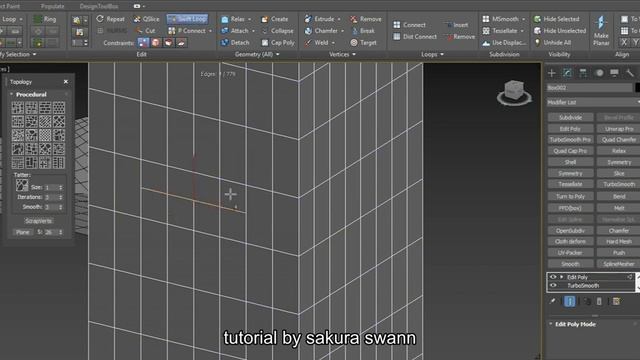Image resolution: width=640 pixels, height=360 pixels.
Task: Click the P Connect tool
Action: tap(187, 31)
